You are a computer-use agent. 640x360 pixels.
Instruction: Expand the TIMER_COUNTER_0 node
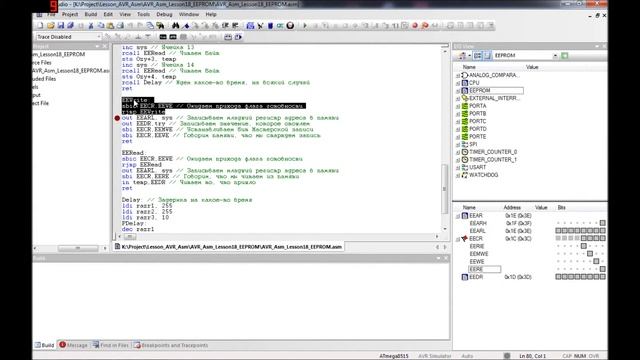coord(458,152)
